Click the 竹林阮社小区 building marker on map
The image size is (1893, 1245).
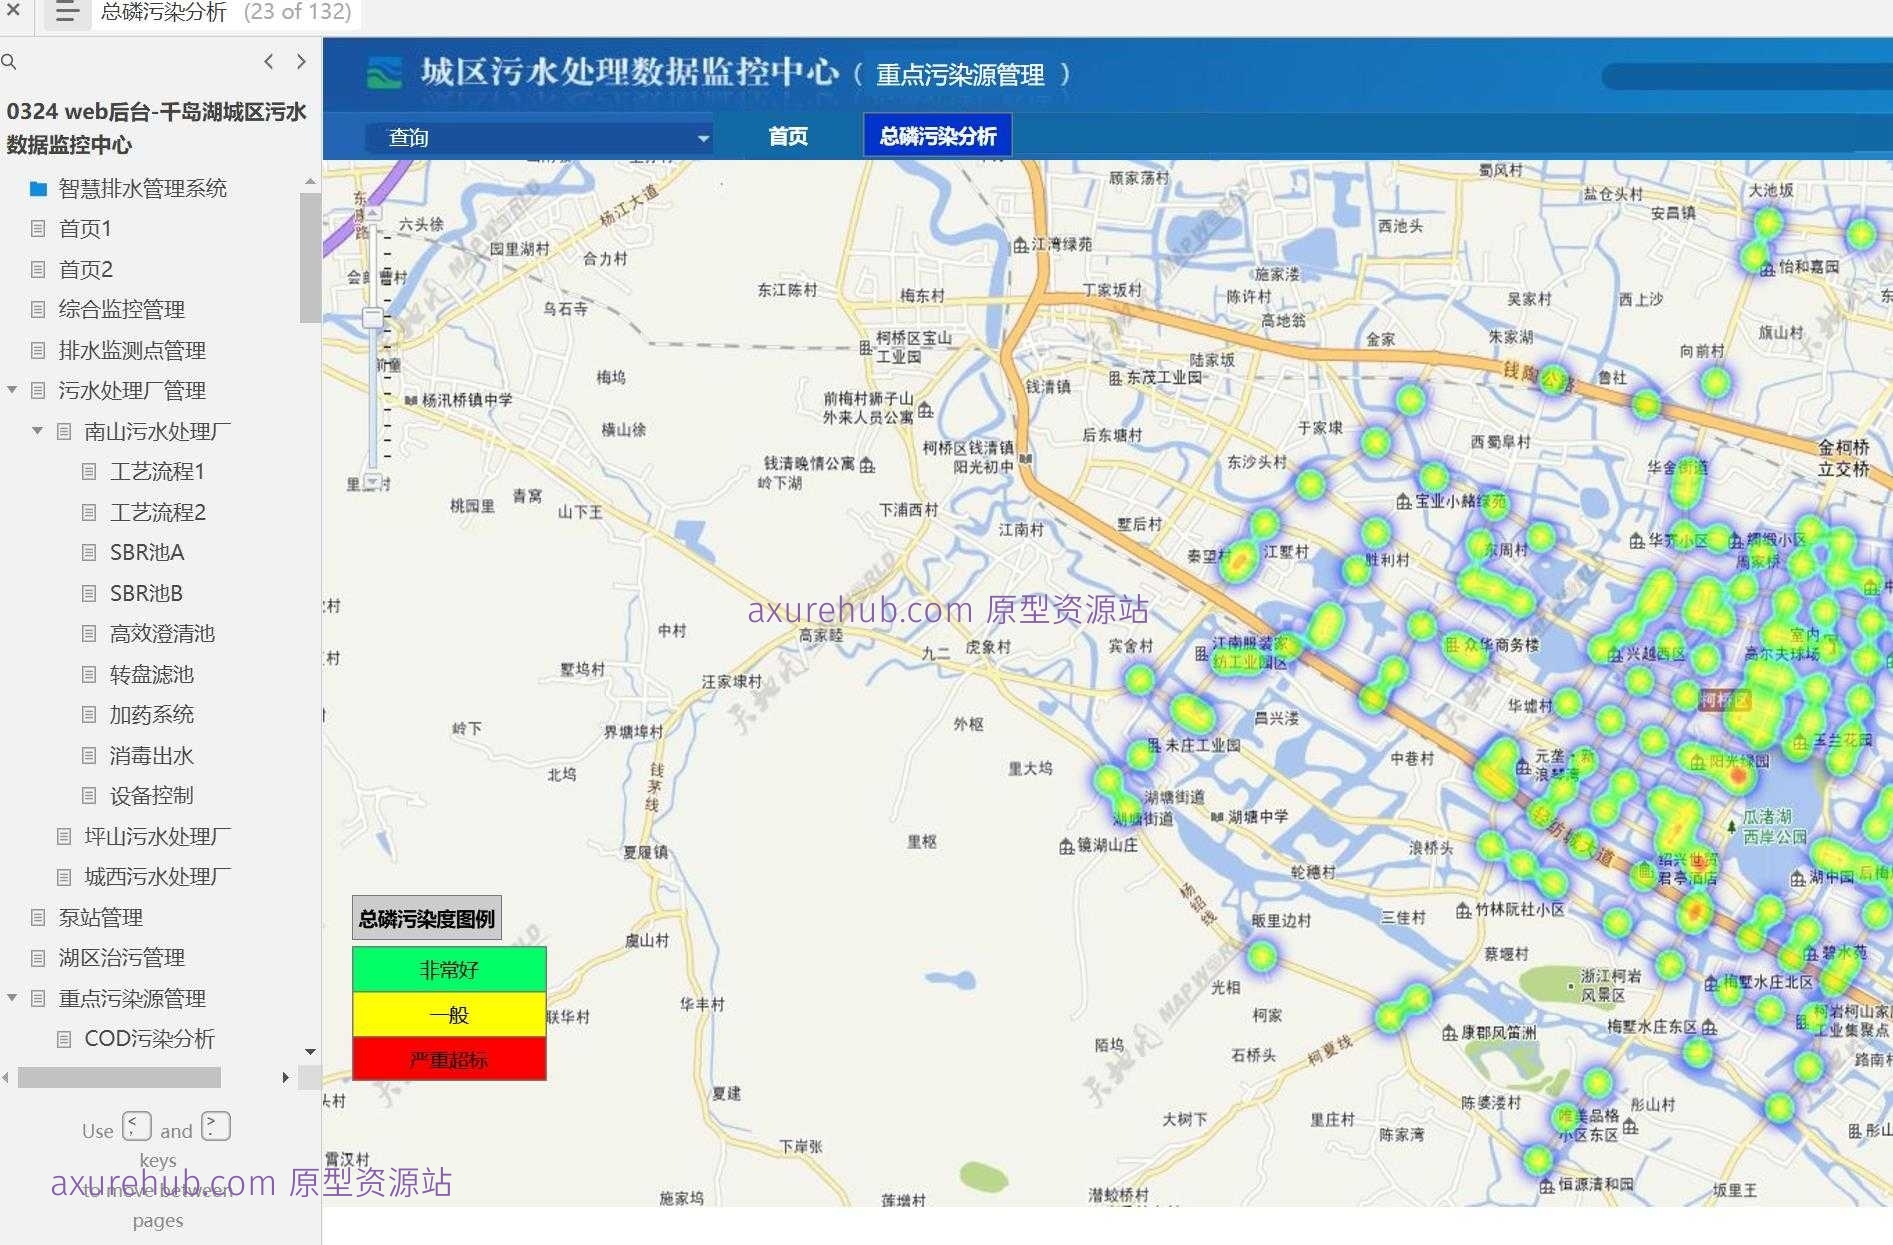click(1463, 910)
